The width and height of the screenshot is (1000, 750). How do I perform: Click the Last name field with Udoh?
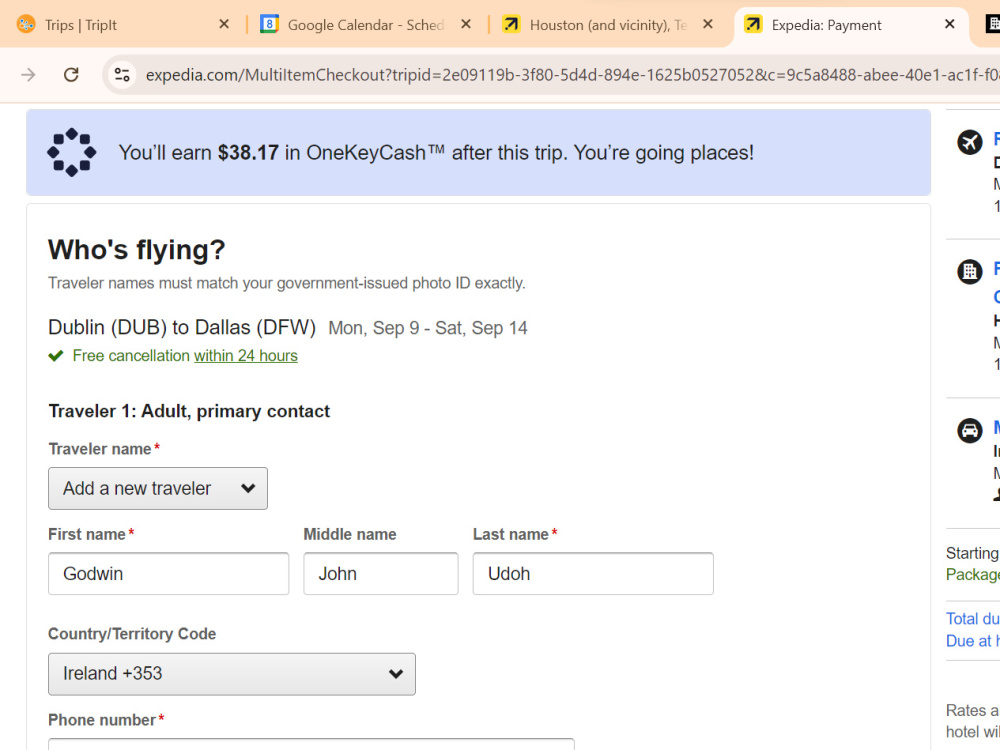pyautogui.click(x=593, y=574)
